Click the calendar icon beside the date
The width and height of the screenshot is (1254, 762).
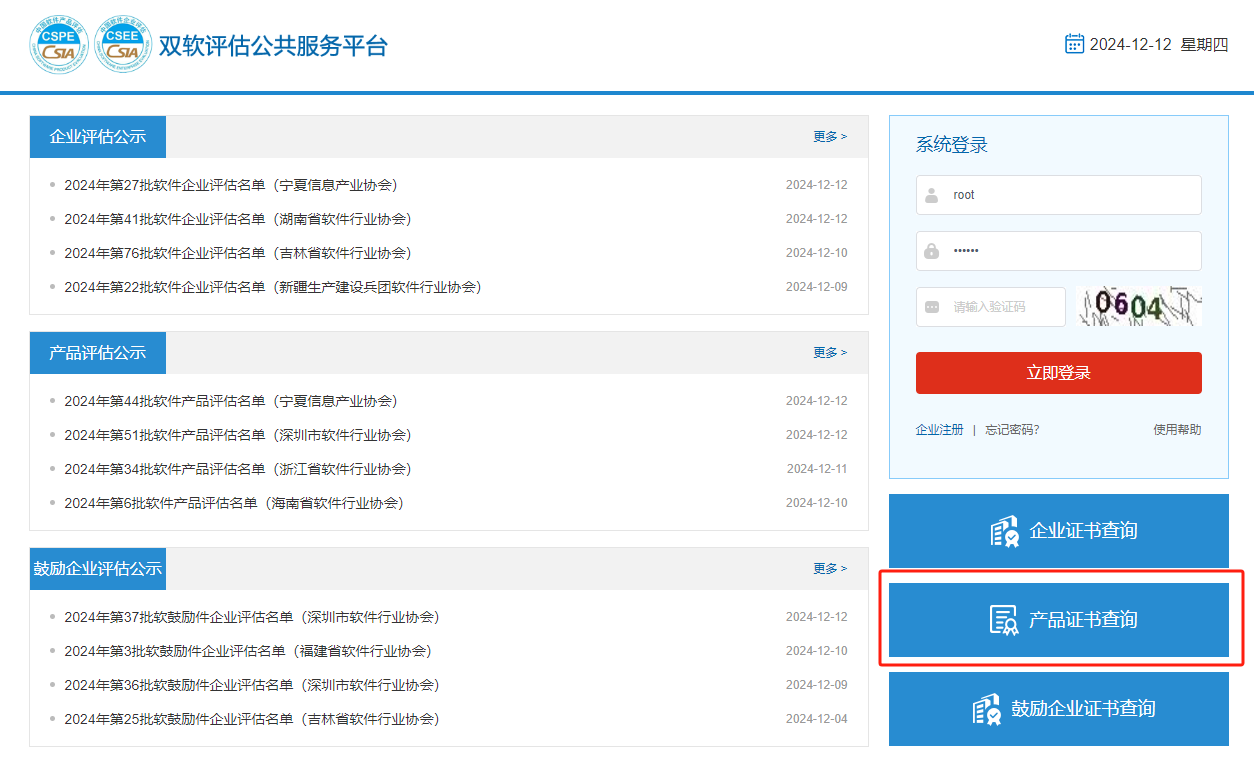(1074, 44)
